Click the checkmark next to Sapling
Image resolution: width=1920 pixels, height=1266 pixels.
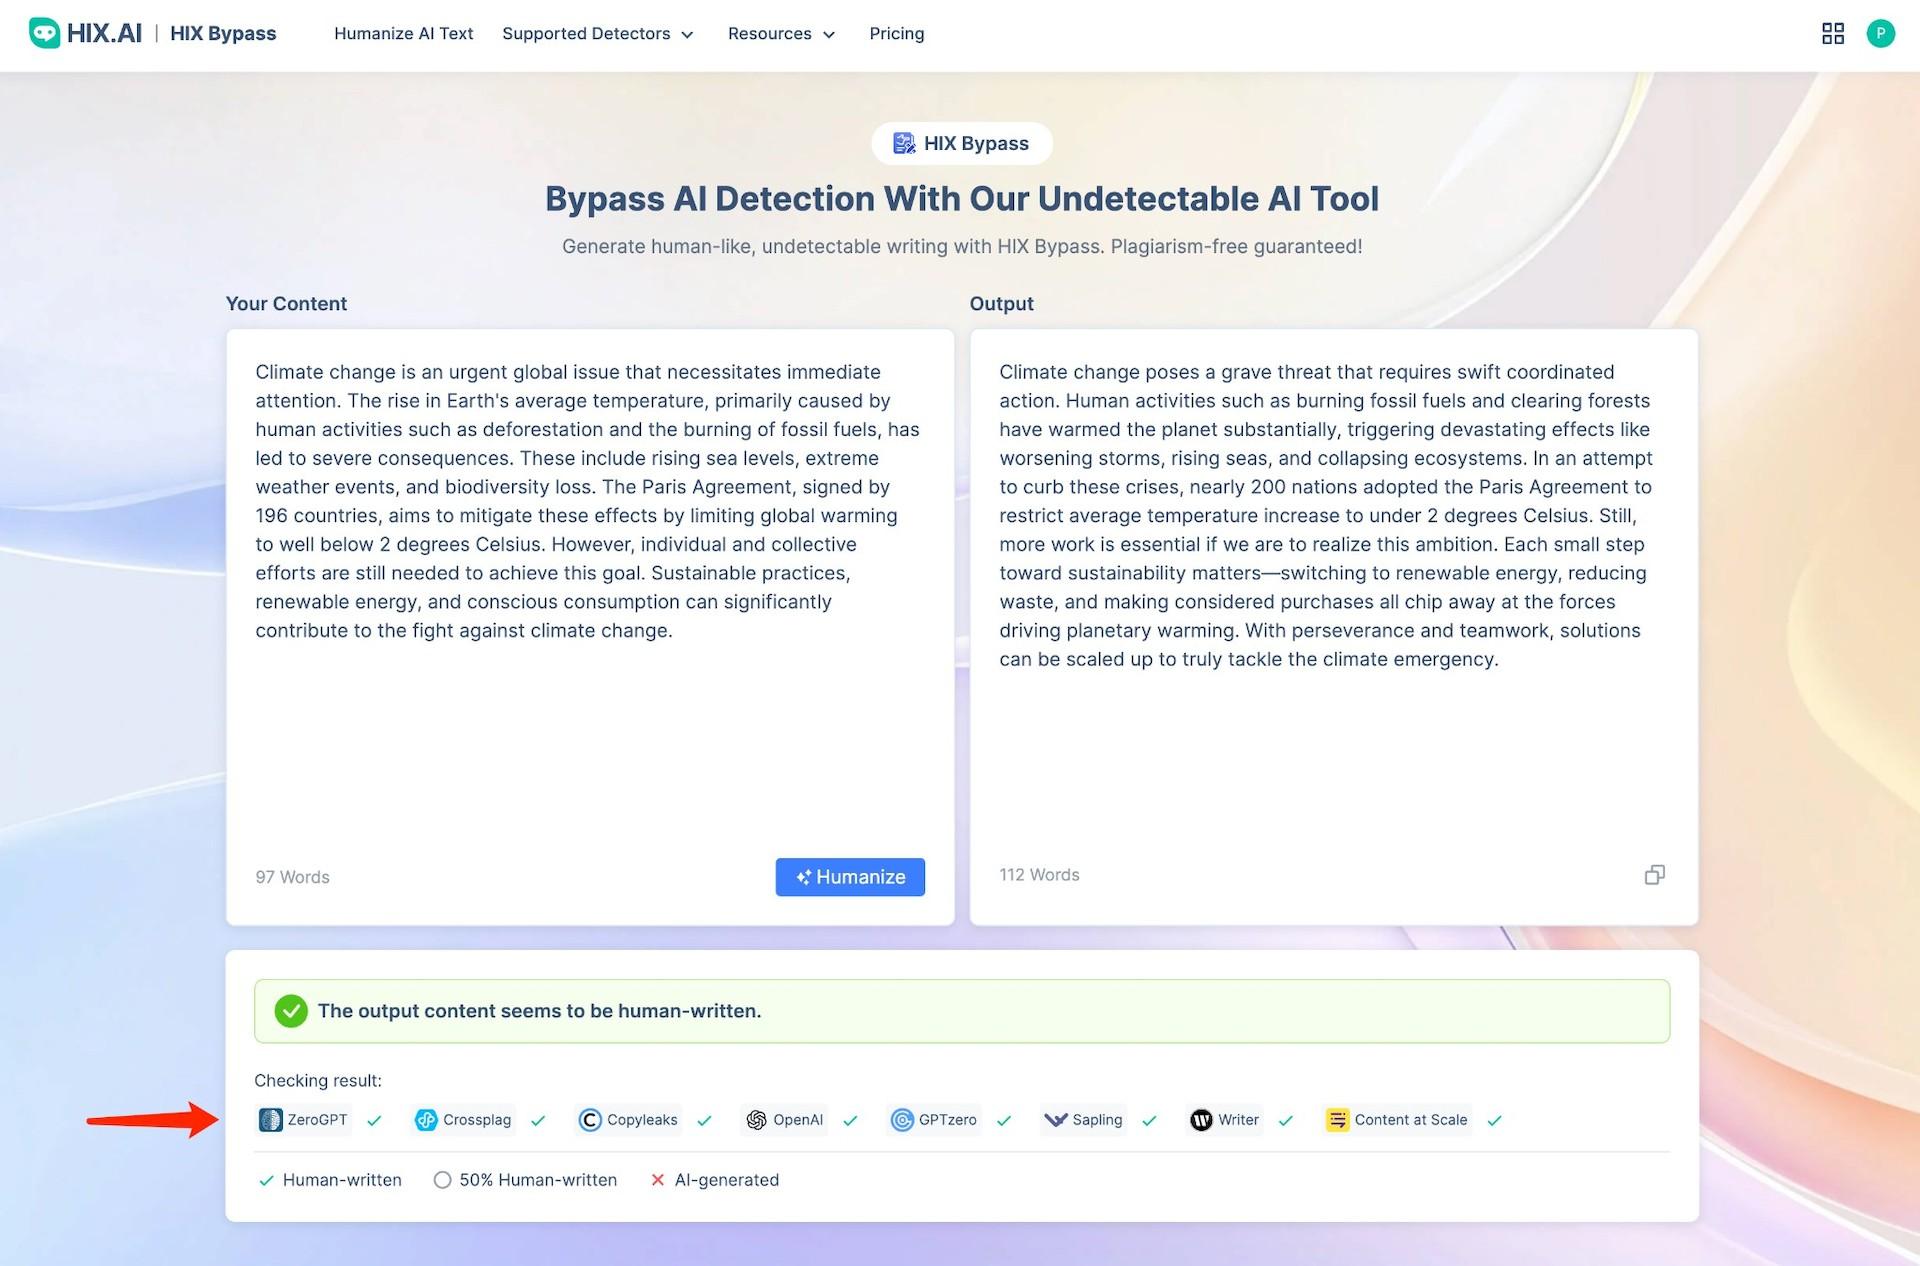coord(1149,1121)
